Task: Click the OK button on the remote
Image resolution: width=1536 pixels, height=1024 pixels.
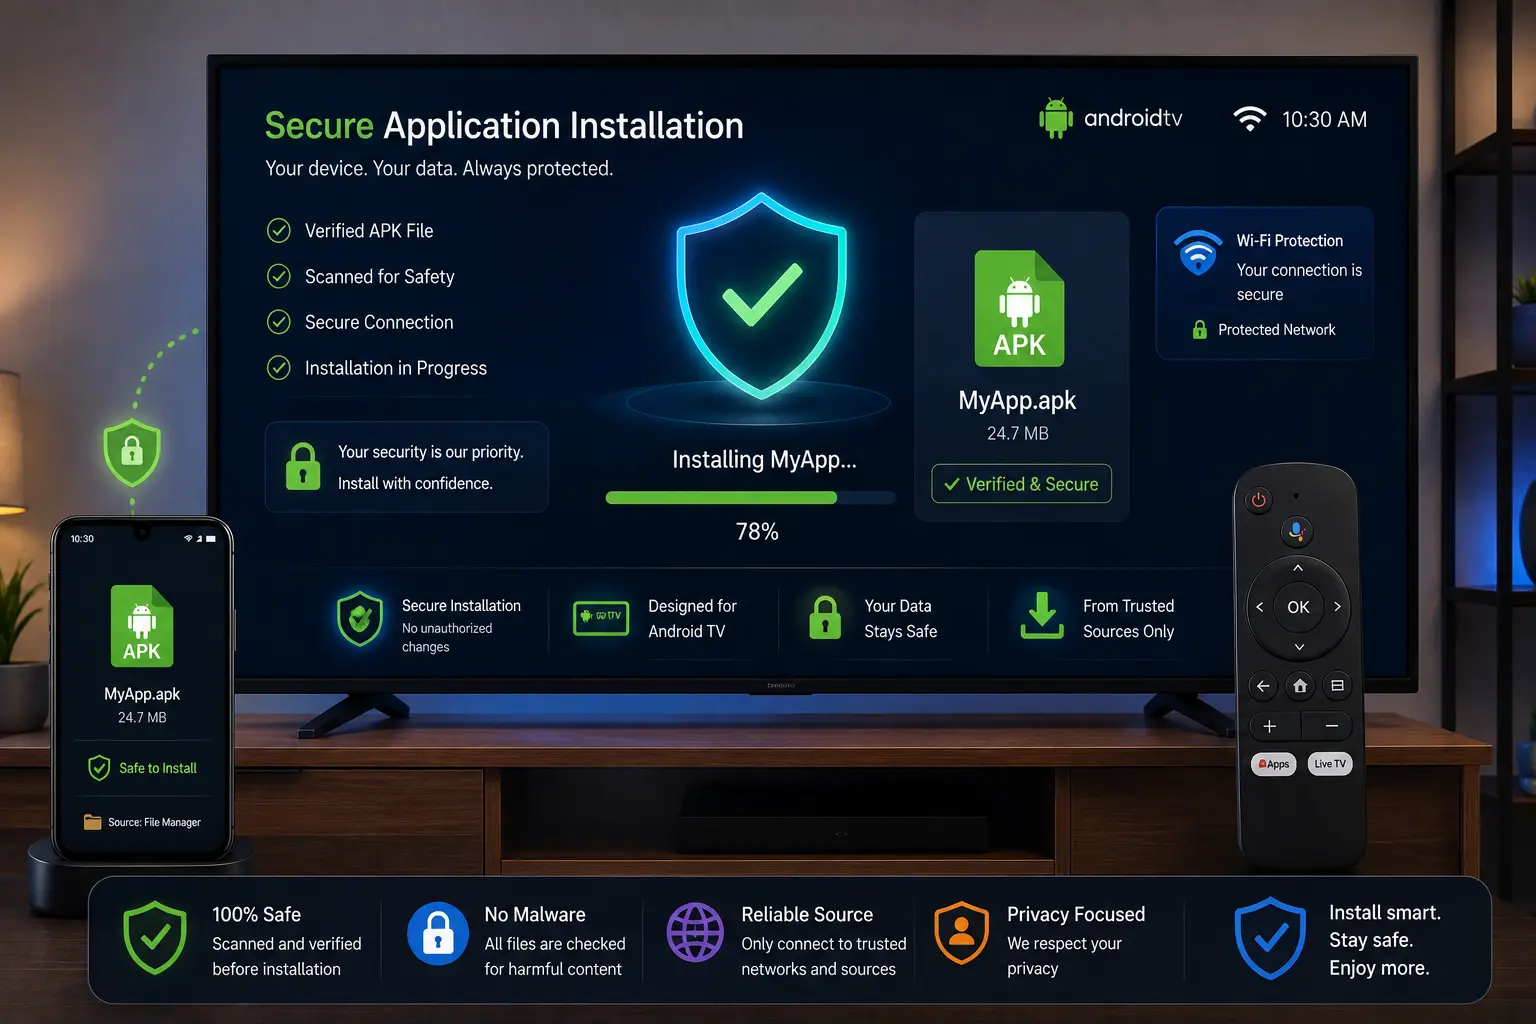Action: pyautogui.click(x=1298, y=607)
